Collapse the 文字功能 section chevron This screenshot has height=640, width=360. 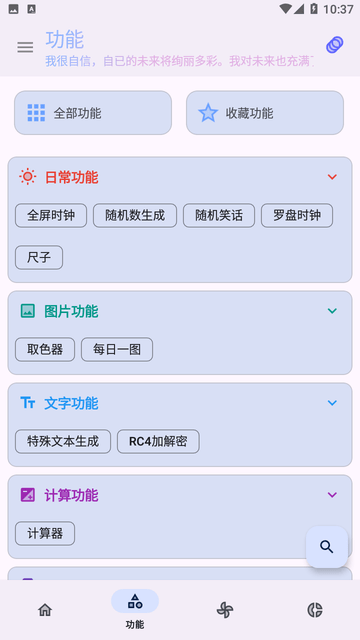332,403
